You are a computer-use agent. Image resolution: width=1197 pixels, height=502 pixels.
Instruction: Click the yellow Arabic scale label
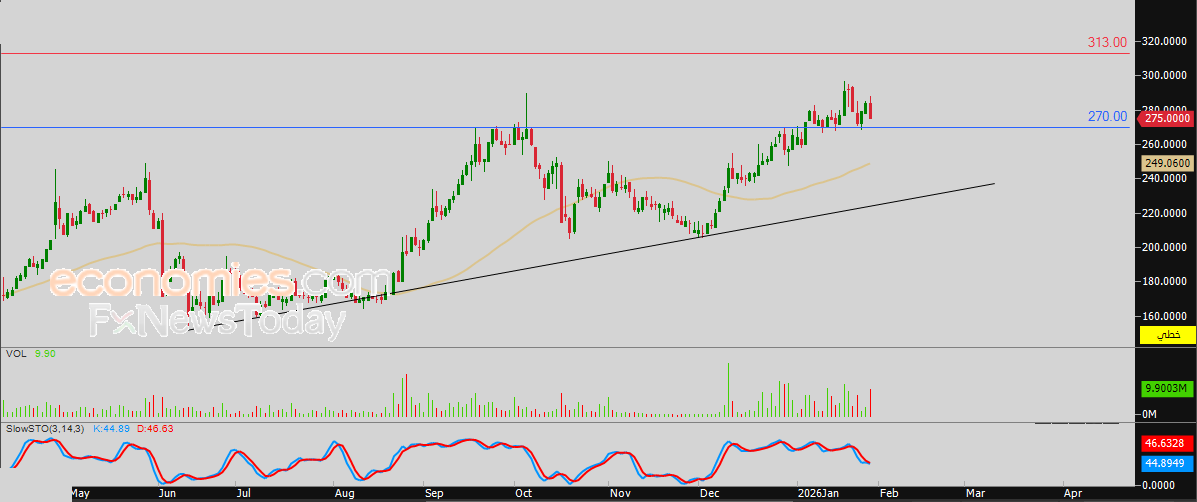click(x=1166, y=334)
